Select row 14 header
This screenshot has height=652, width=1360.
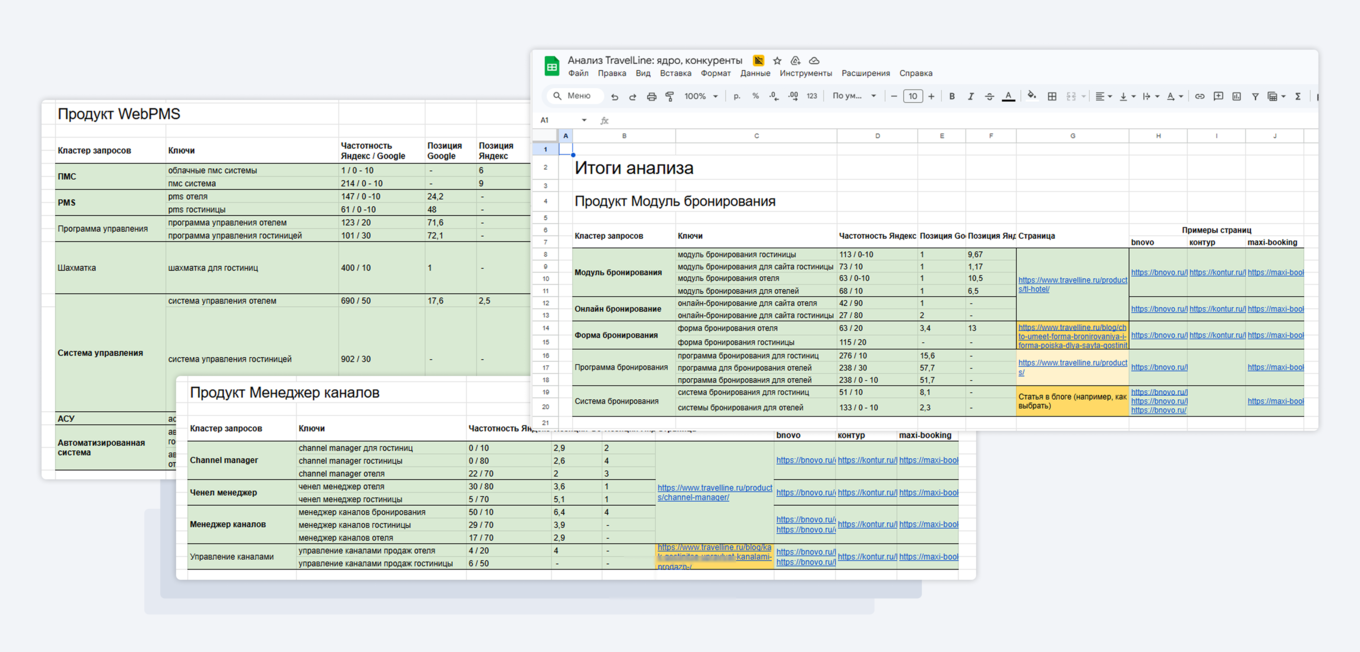[546, 328]
